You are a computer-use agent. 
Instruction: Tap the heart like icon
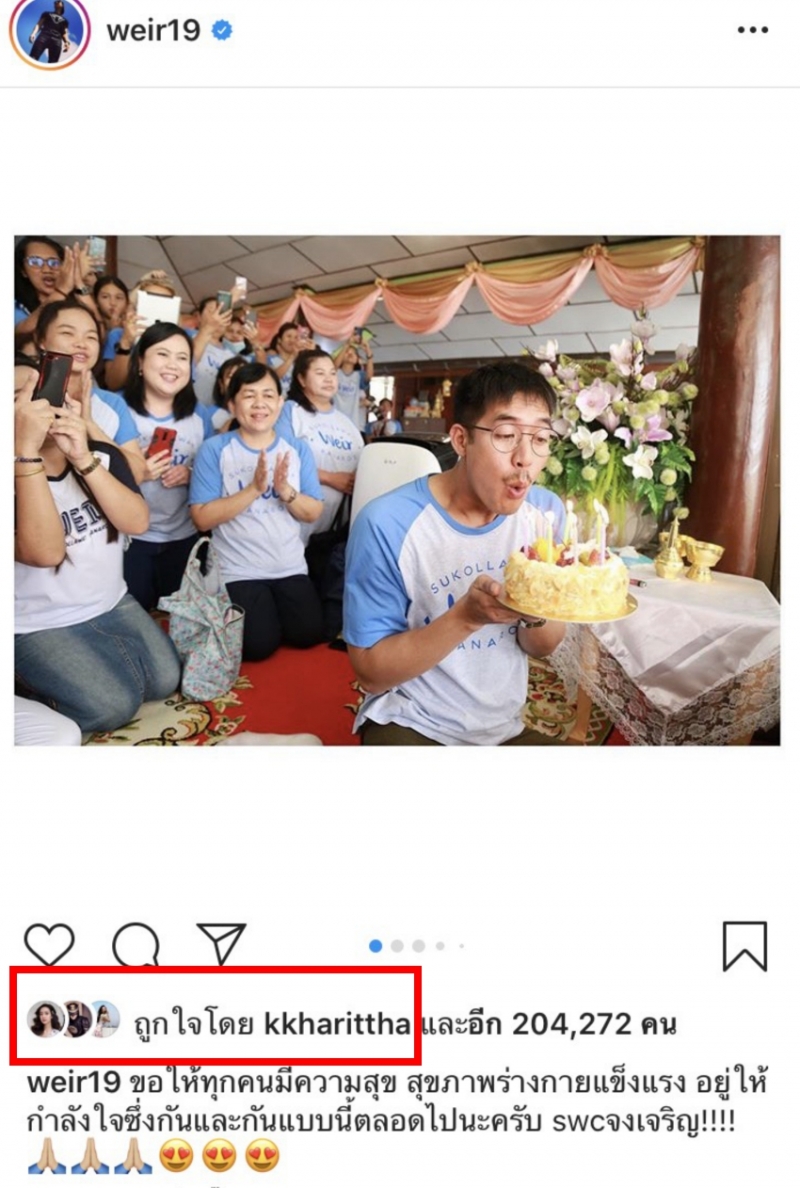tap(49, 945)
